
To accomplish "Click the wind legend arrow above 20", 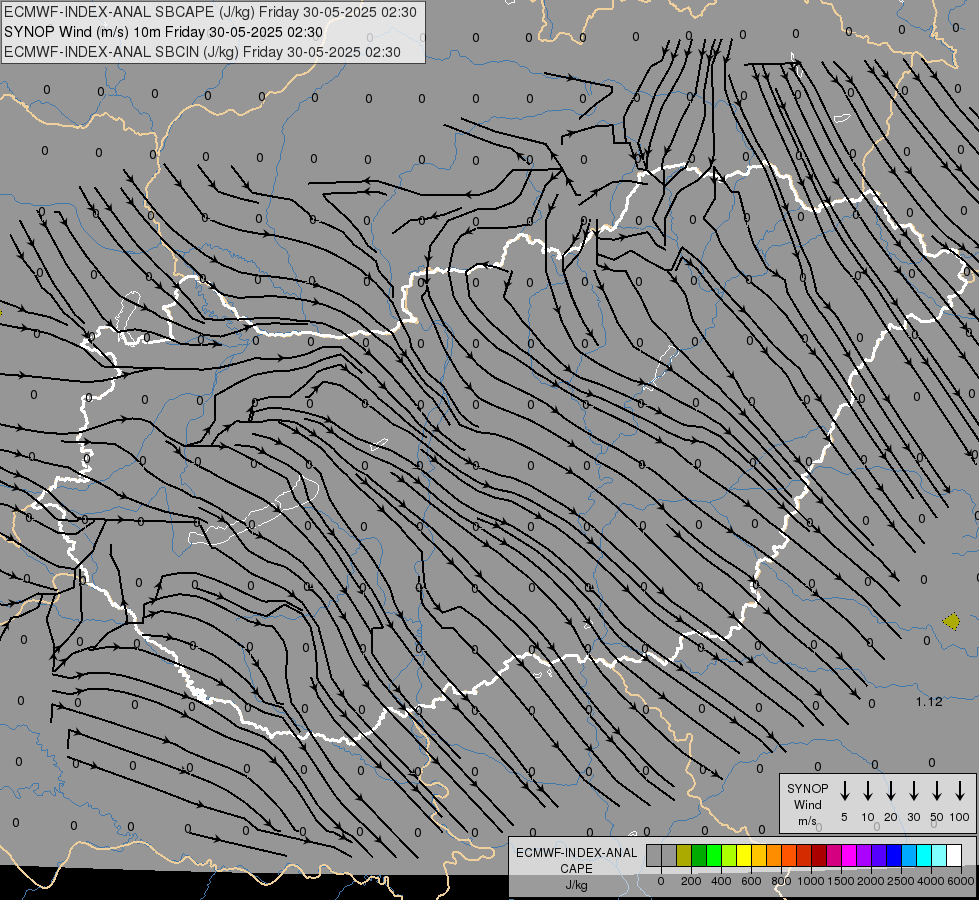I will (891, 791).
